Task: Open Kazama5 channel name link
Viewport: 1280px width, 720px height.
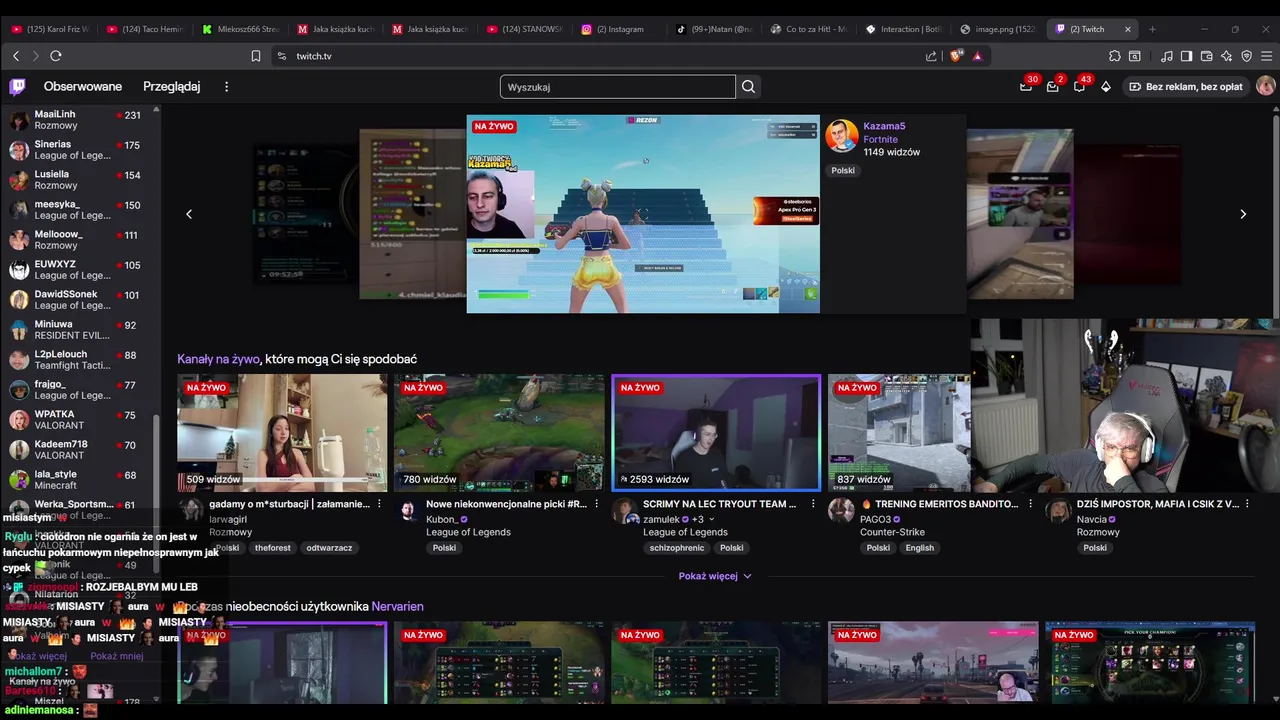Action: coord(884,126)
